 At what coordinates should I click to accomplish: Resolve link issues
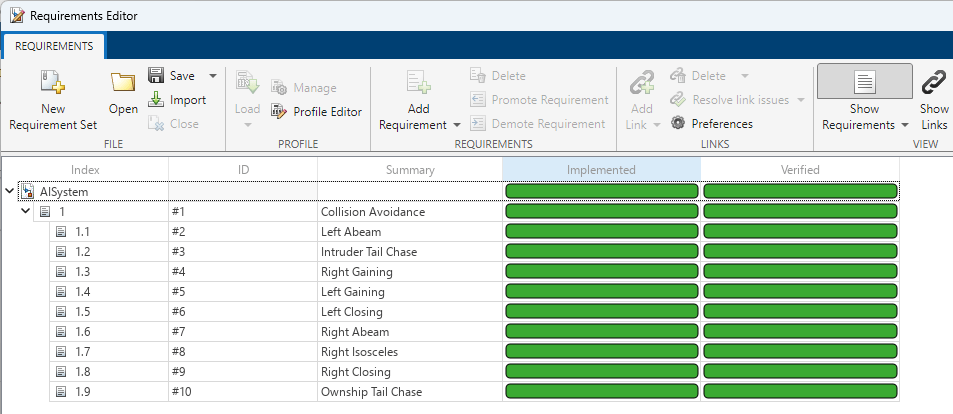[730, 100]
